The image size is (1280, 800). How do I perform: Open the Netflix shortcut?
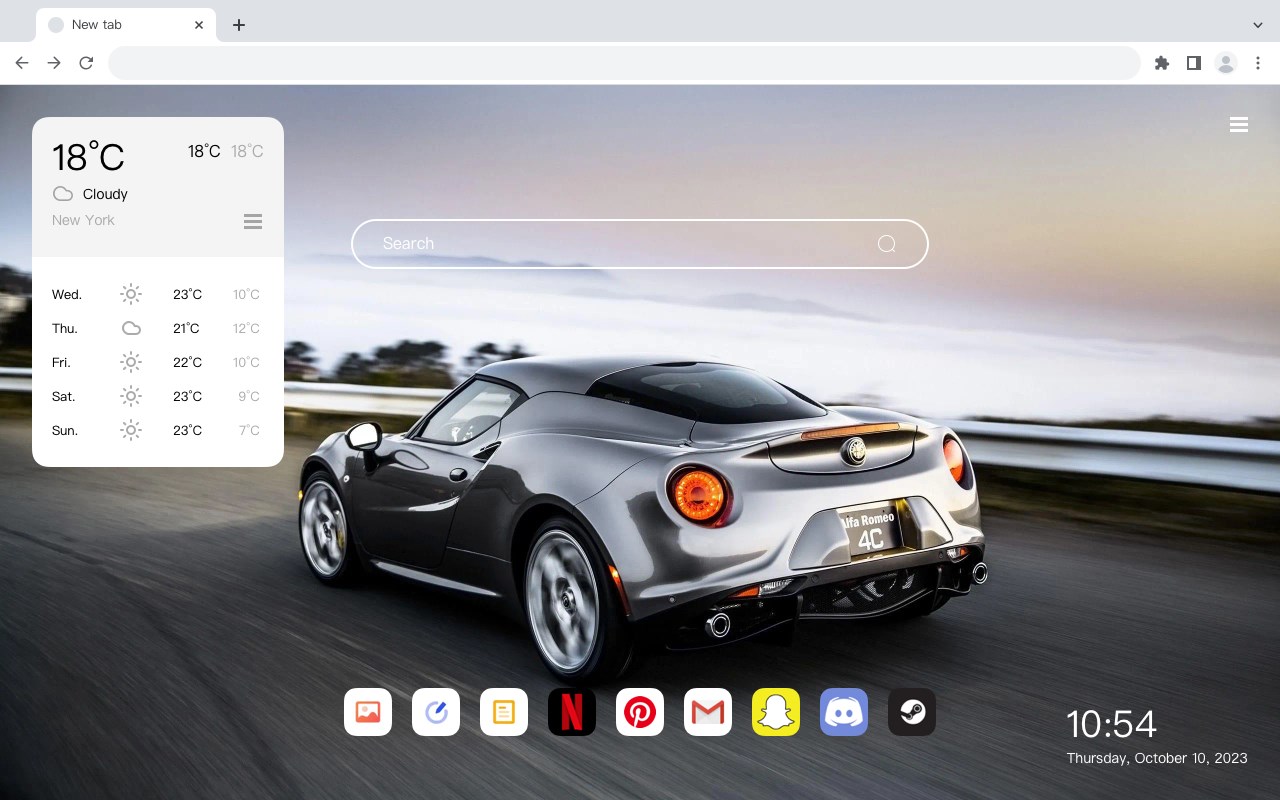[572, 712]
